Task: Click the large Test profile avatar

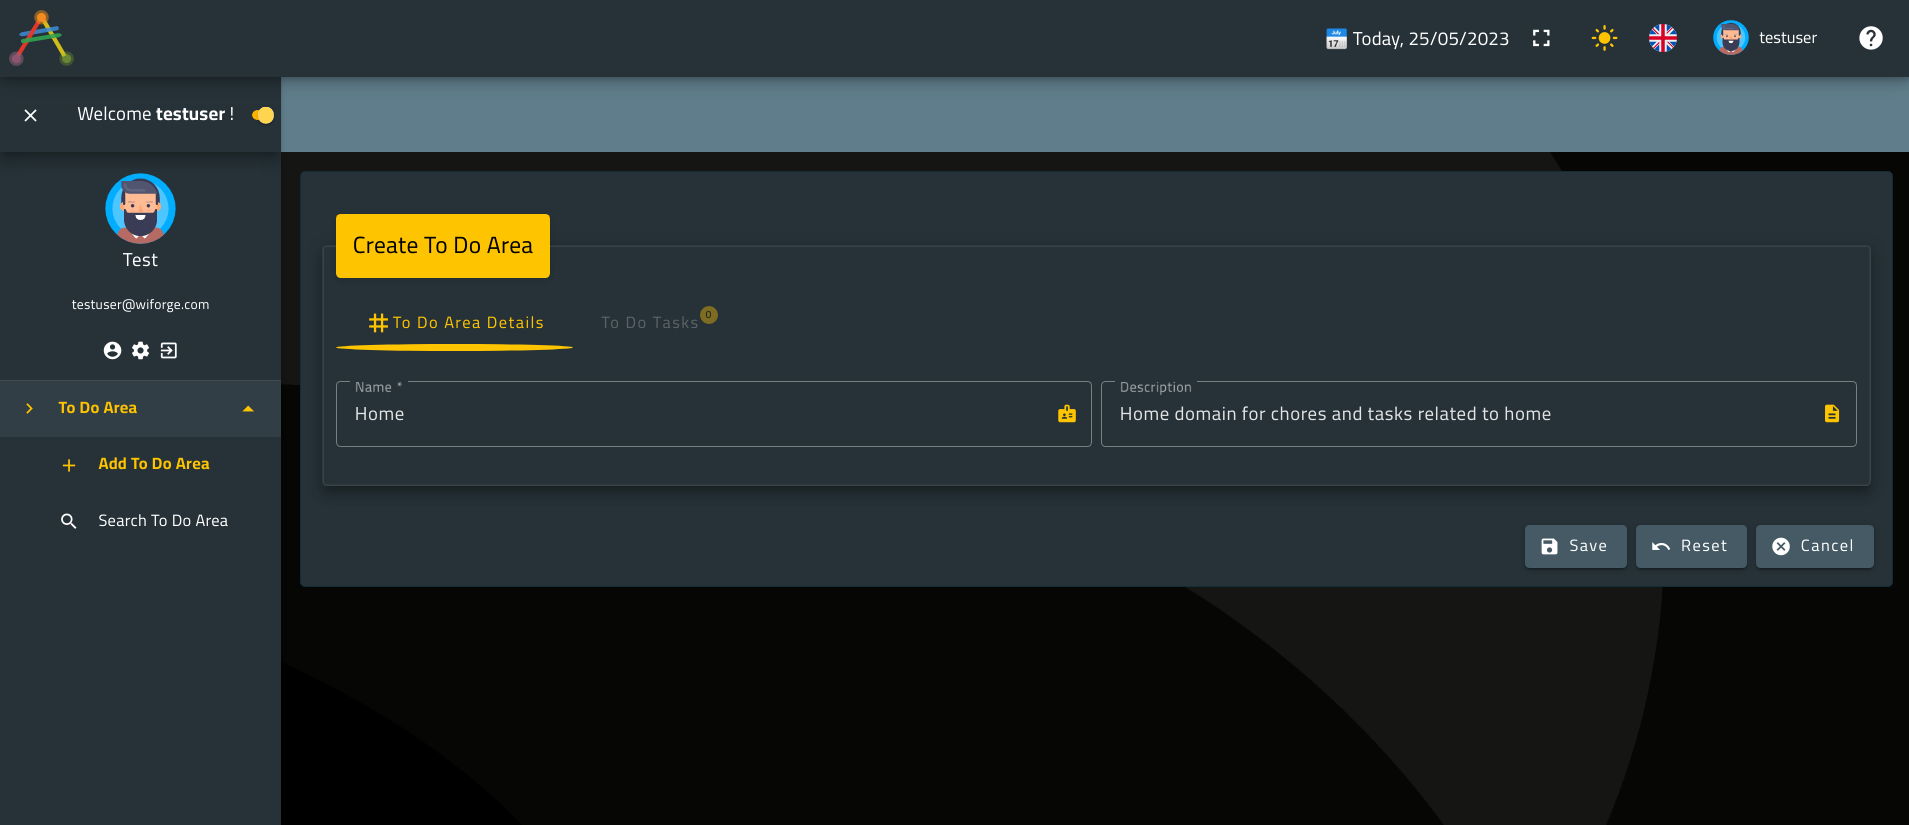Action: tap(140, 208)
